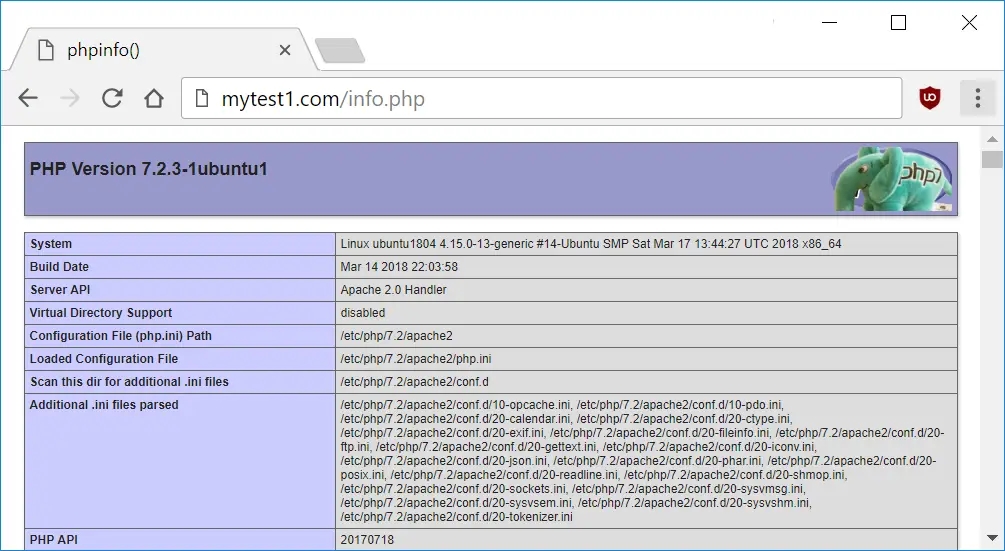The image size is (1005, 551).
Task: Open the Chrome three-dot menu
Action: click(x=977, y=98)
